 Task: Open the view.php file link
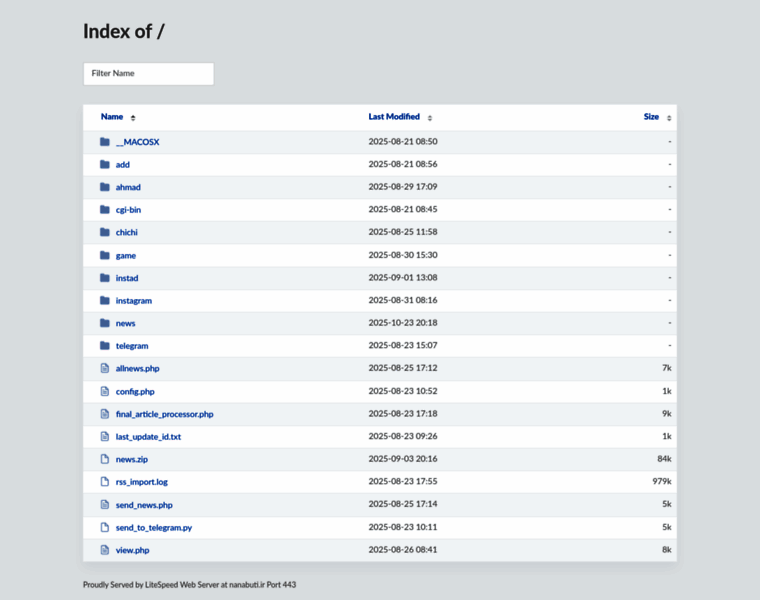click(x=132, y=550)
